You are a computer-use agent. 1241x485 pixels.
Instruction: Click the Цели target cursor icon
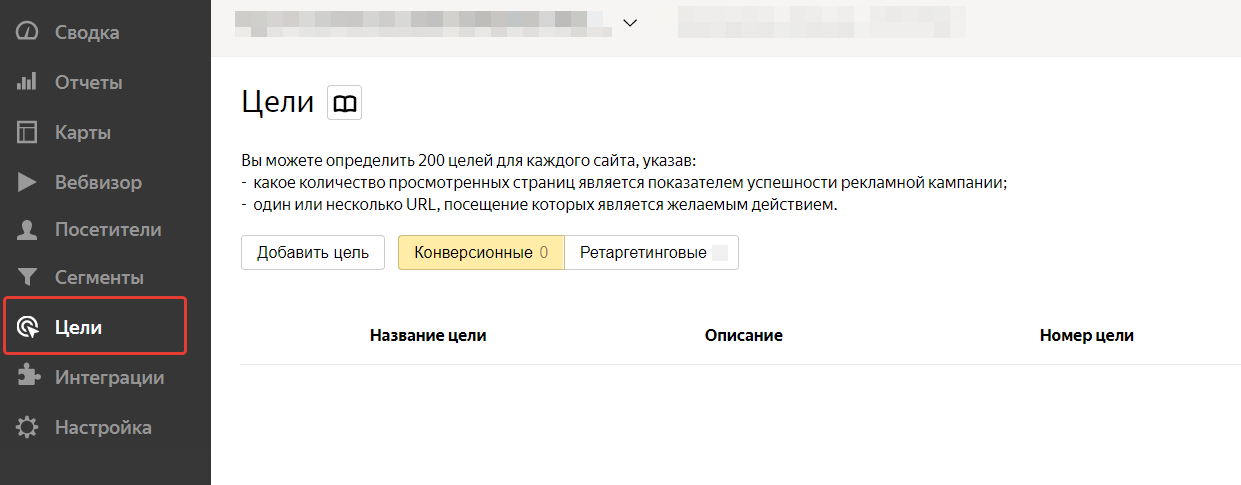click(28, 327)
